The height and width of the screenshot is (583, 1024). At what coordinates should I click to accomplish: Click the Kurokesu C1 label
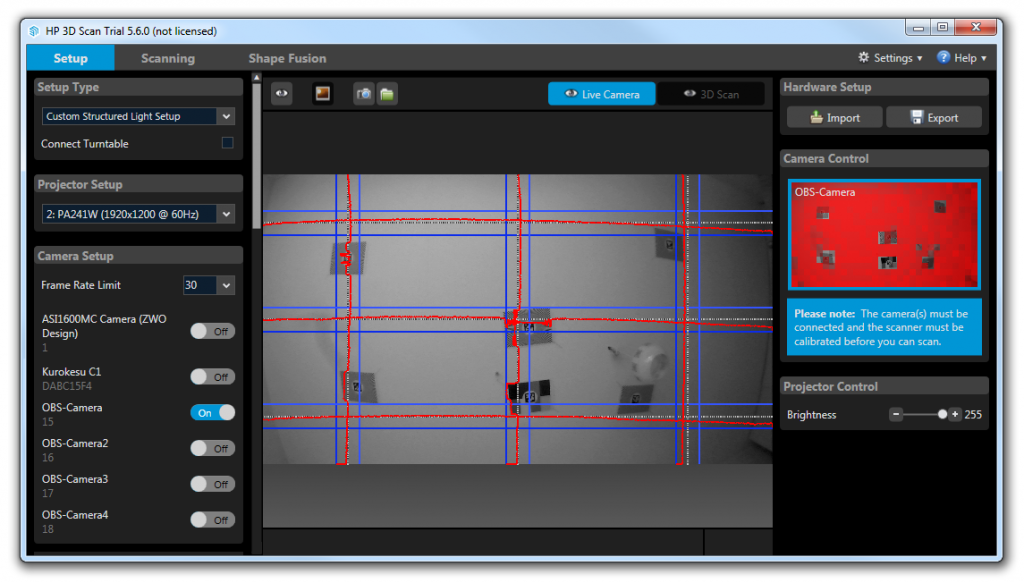click(71, 371)
